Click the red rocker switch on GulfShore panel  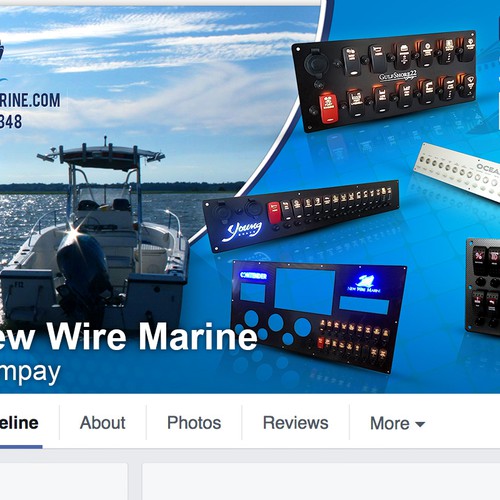[x=328, y=108]
